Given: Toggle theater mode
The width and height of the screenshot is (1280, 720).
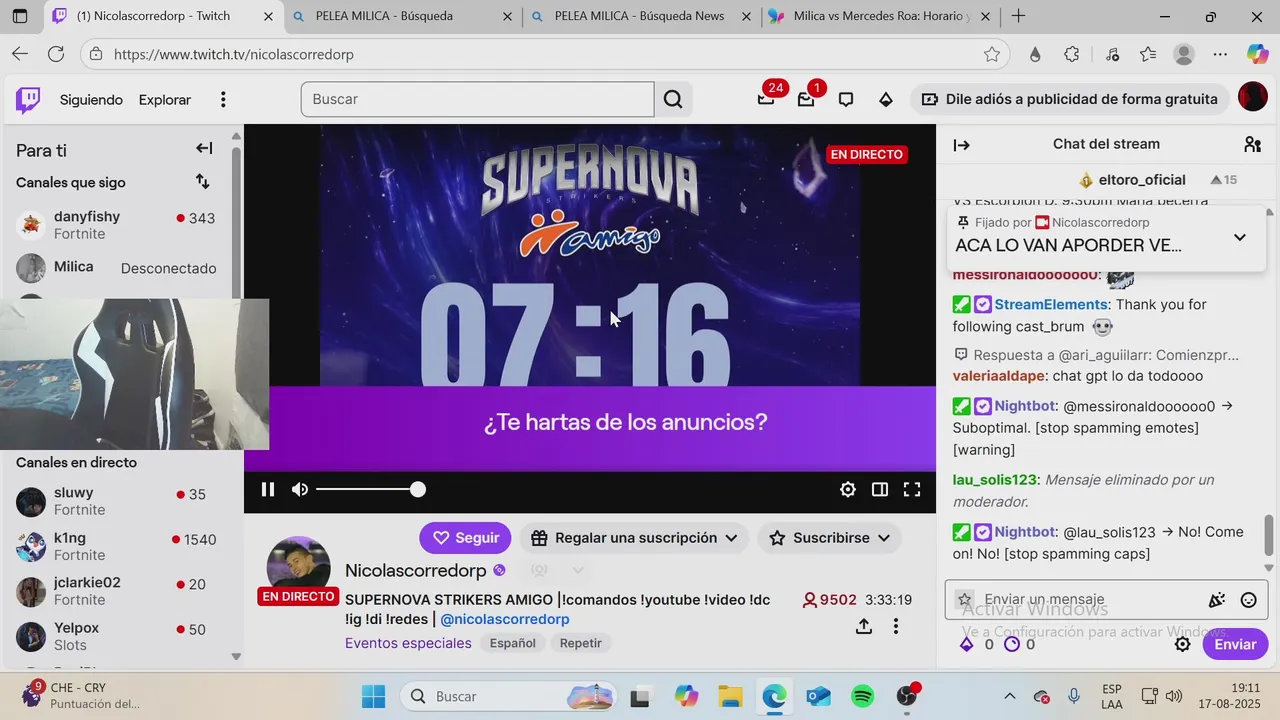Looking at the screenshot, I should coord(880,489).
